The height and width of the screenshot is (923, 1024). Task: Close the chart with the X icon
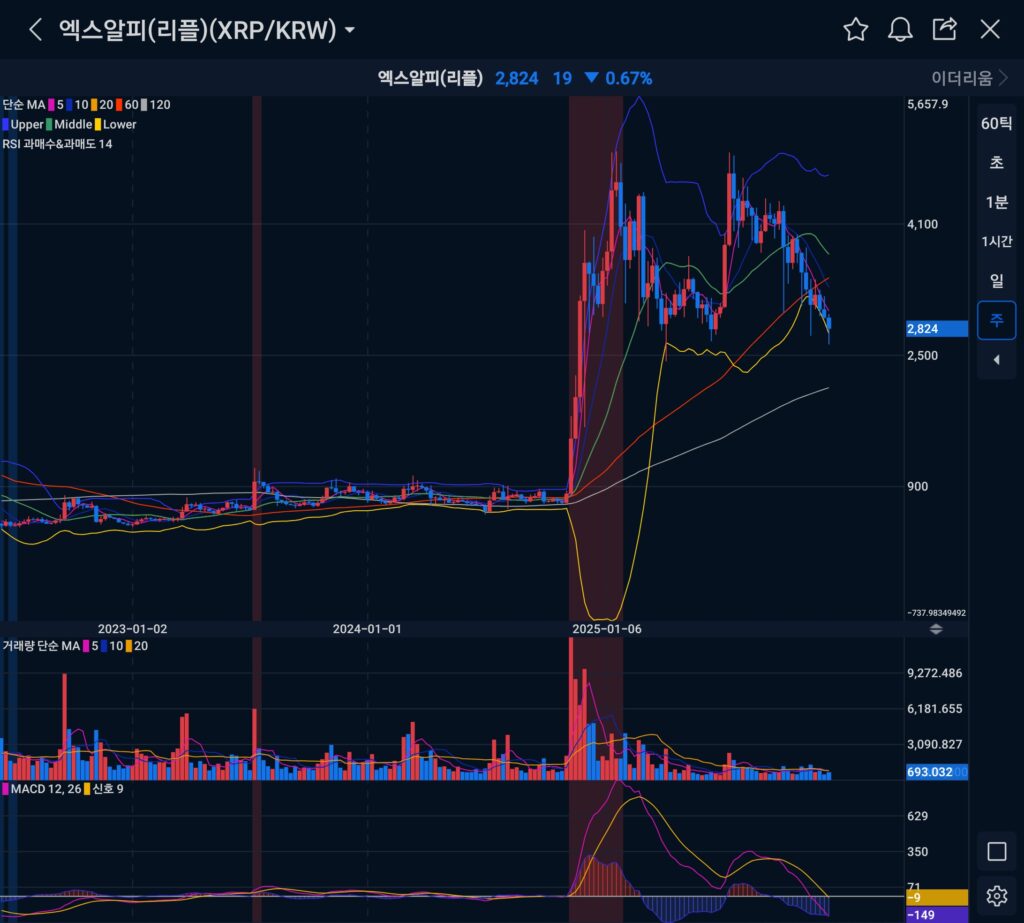(990, 29)
